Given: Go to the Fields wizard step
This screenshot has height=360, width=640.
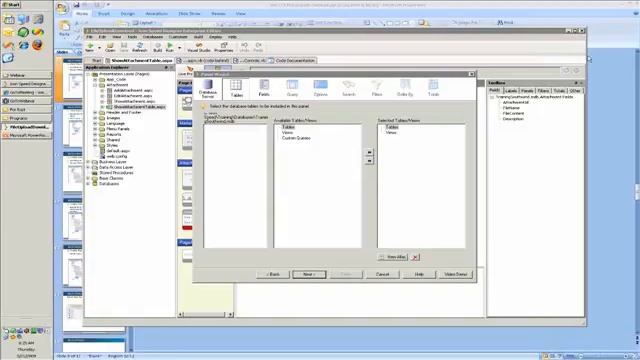Looking at the screenshot, I should 264,88.
